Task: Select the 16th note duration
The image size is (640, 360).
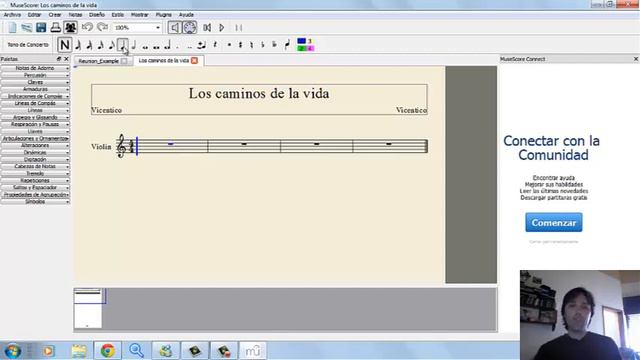Action: coord(100,45)
